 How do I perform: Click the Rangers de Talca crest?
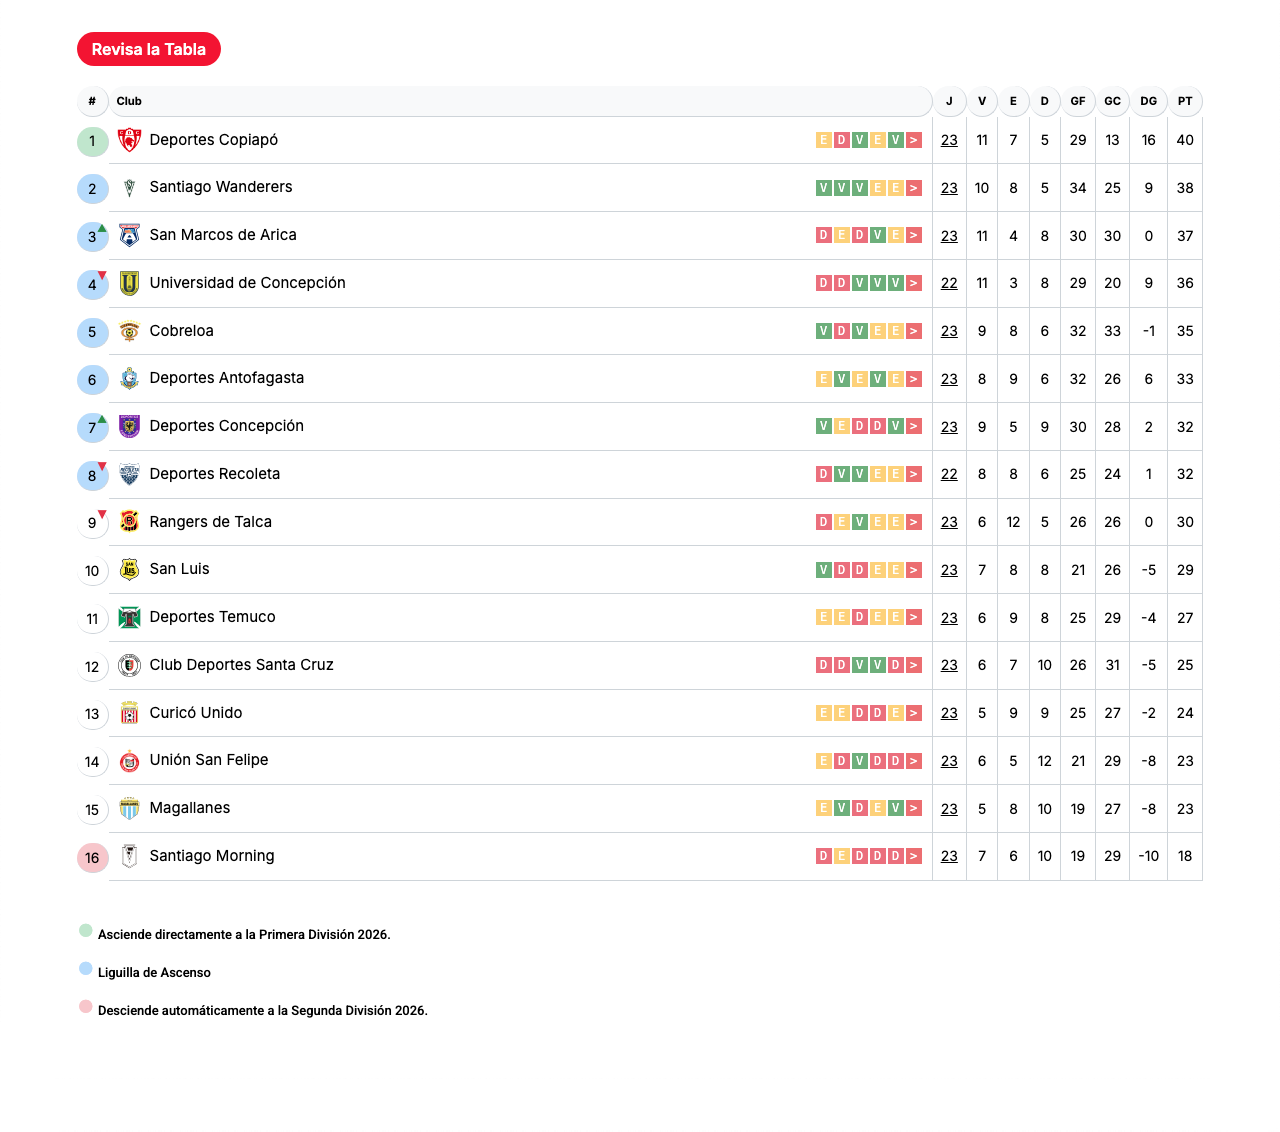point(129,522)
